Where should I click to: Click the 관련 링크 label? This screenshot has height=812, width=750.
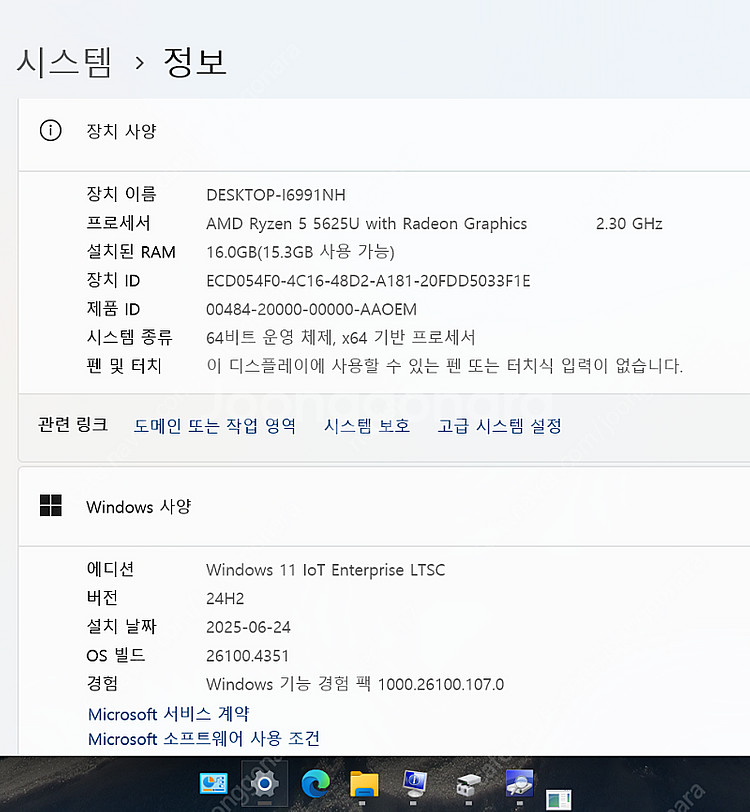coord(73,425)
